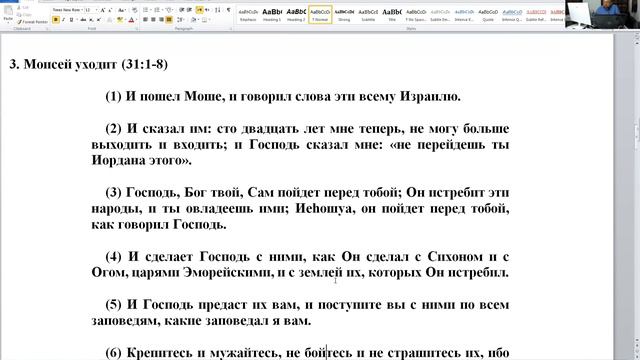Image resolution: width=640 pixels, height=360 pixels.
Task: Open the underline style dropdown arrow
Action: click(77, 19)
